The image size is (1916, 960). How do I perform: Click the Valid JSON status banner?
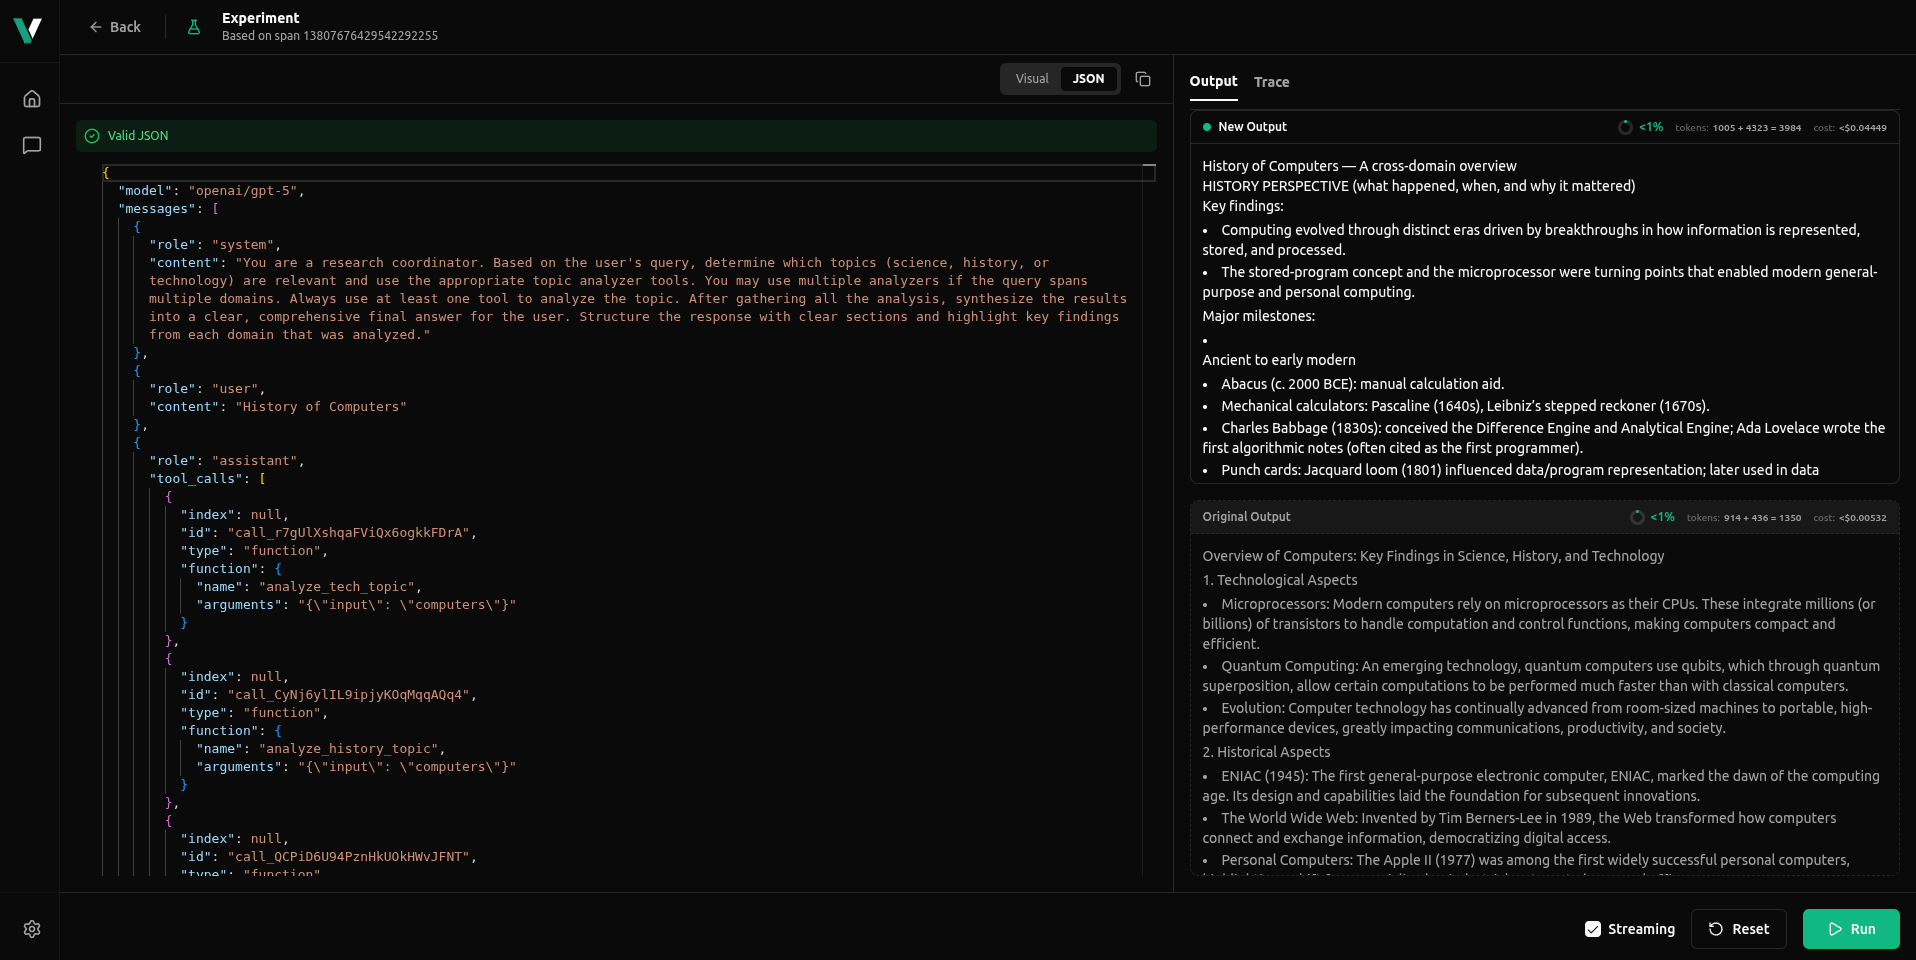click(x=137, y=135)
